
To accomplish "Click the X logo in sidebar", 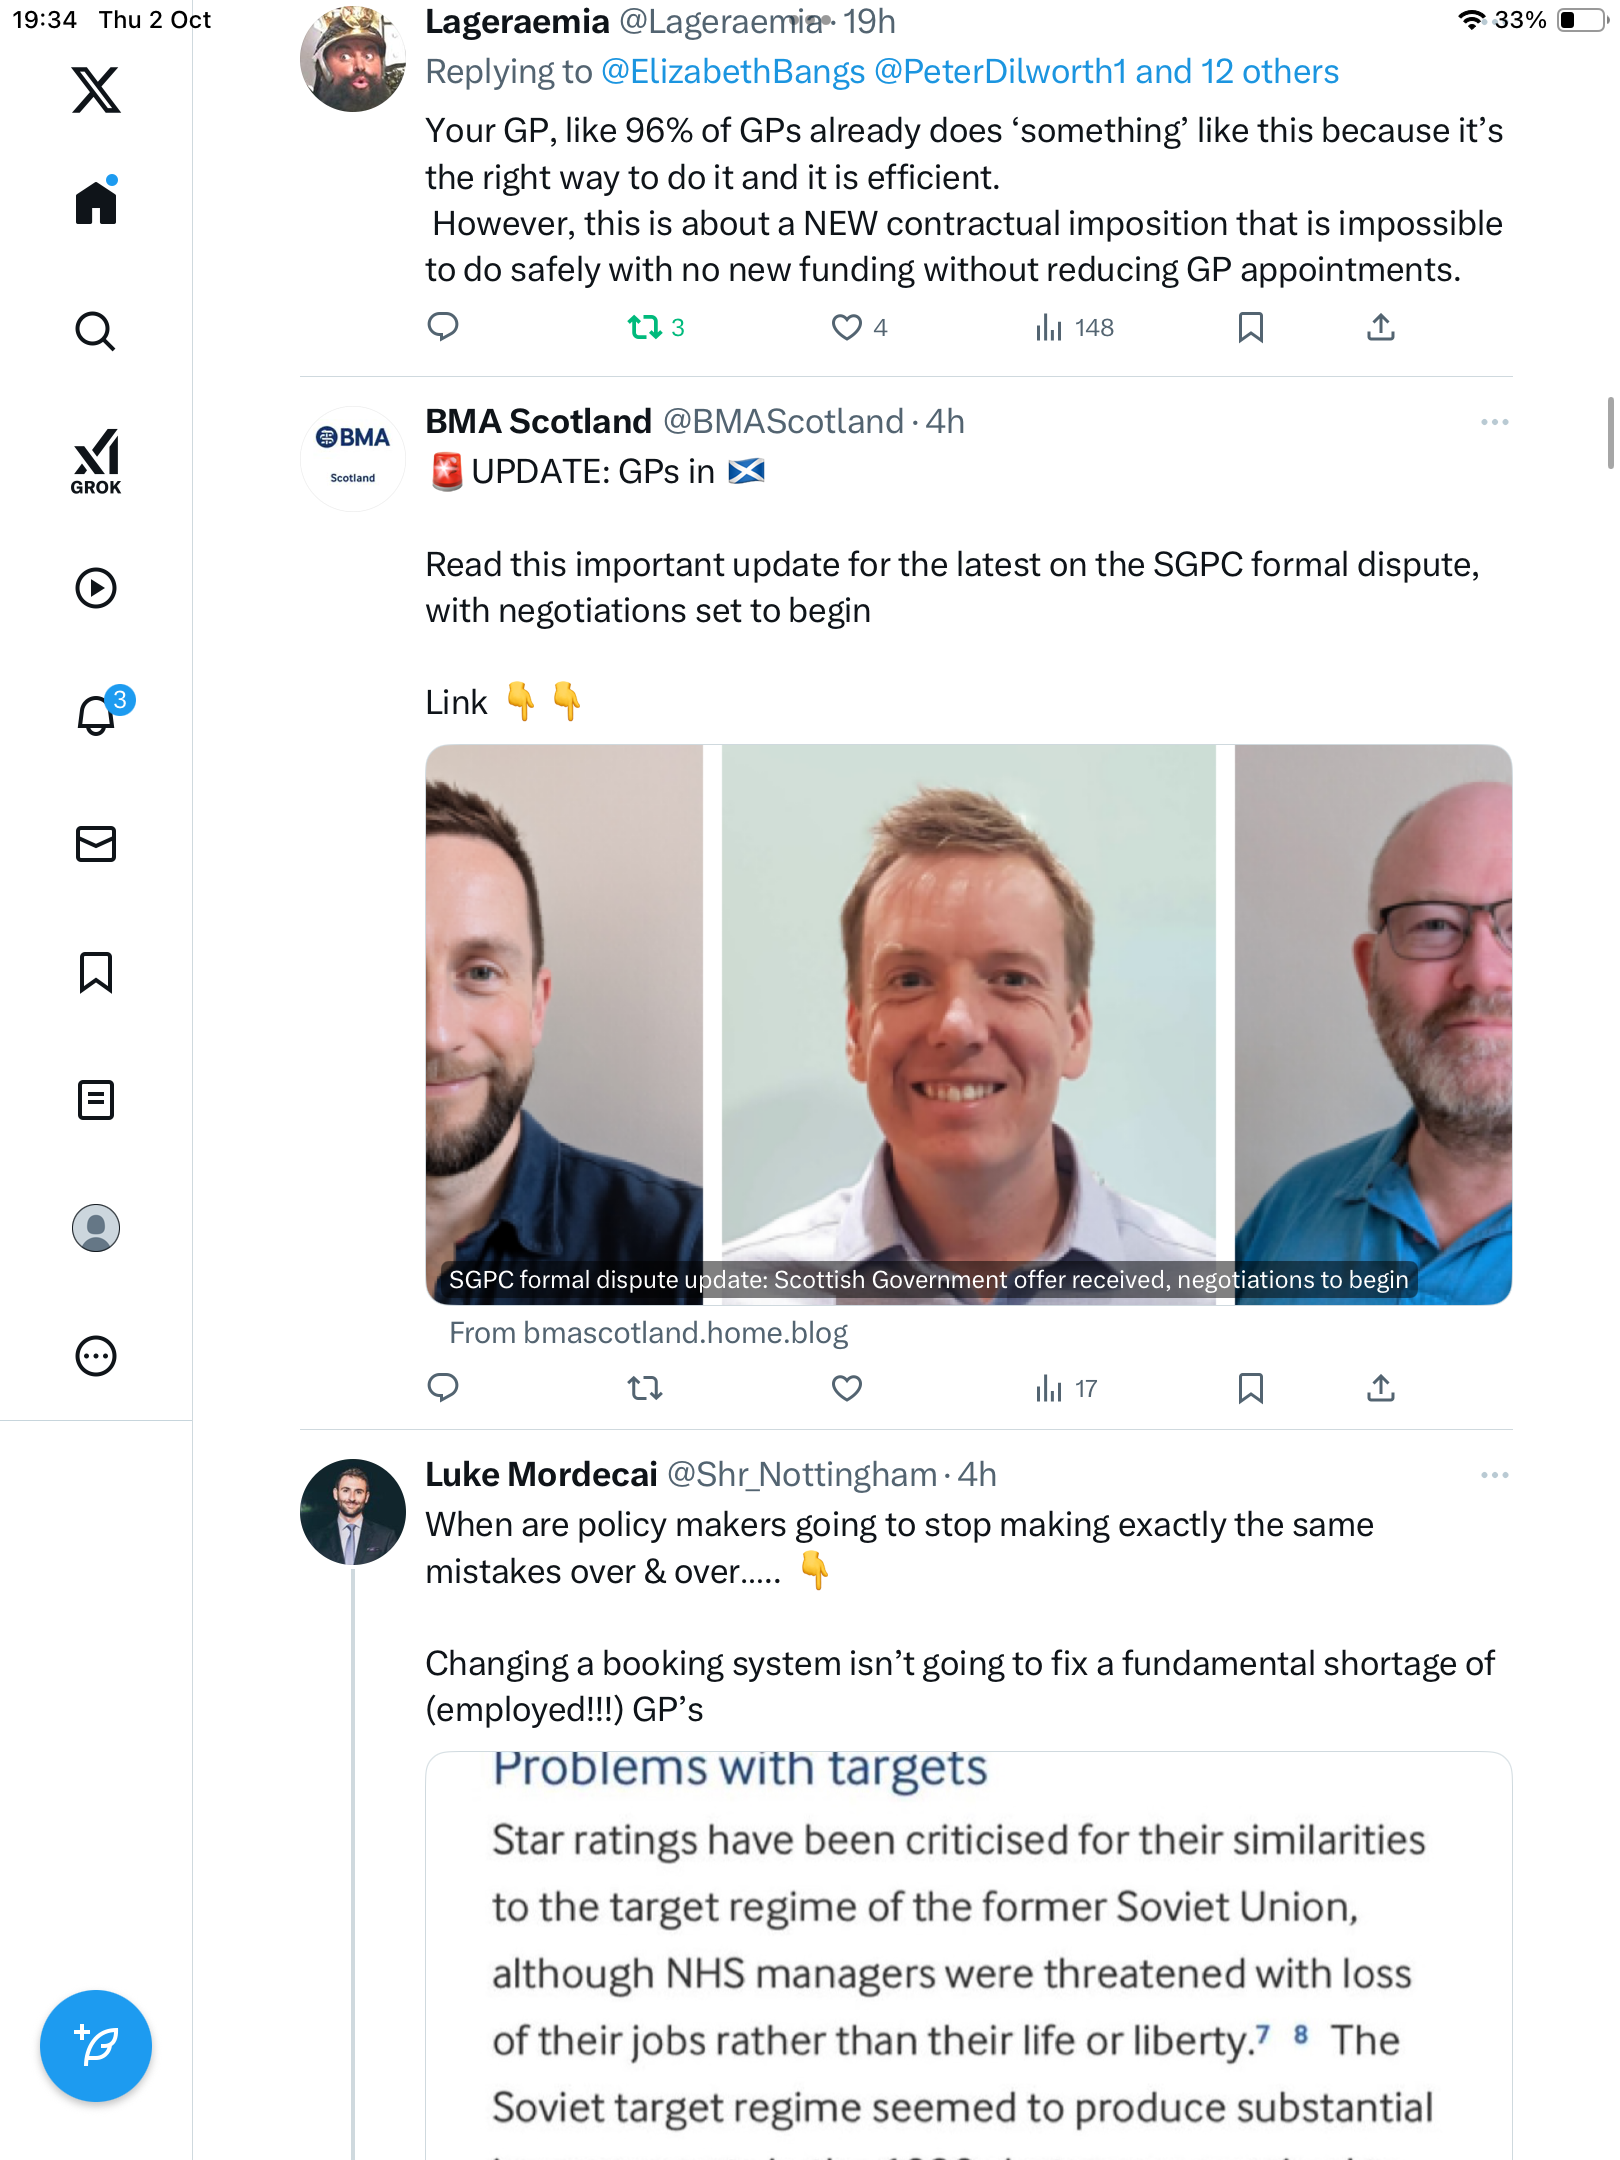I will tap(96, 90).
